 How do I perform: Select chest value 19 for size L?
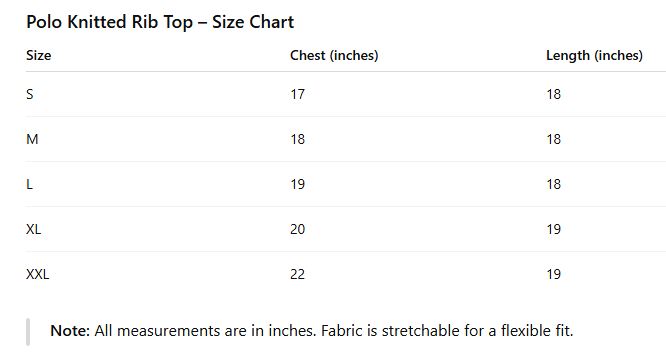[x=297, y=184]
